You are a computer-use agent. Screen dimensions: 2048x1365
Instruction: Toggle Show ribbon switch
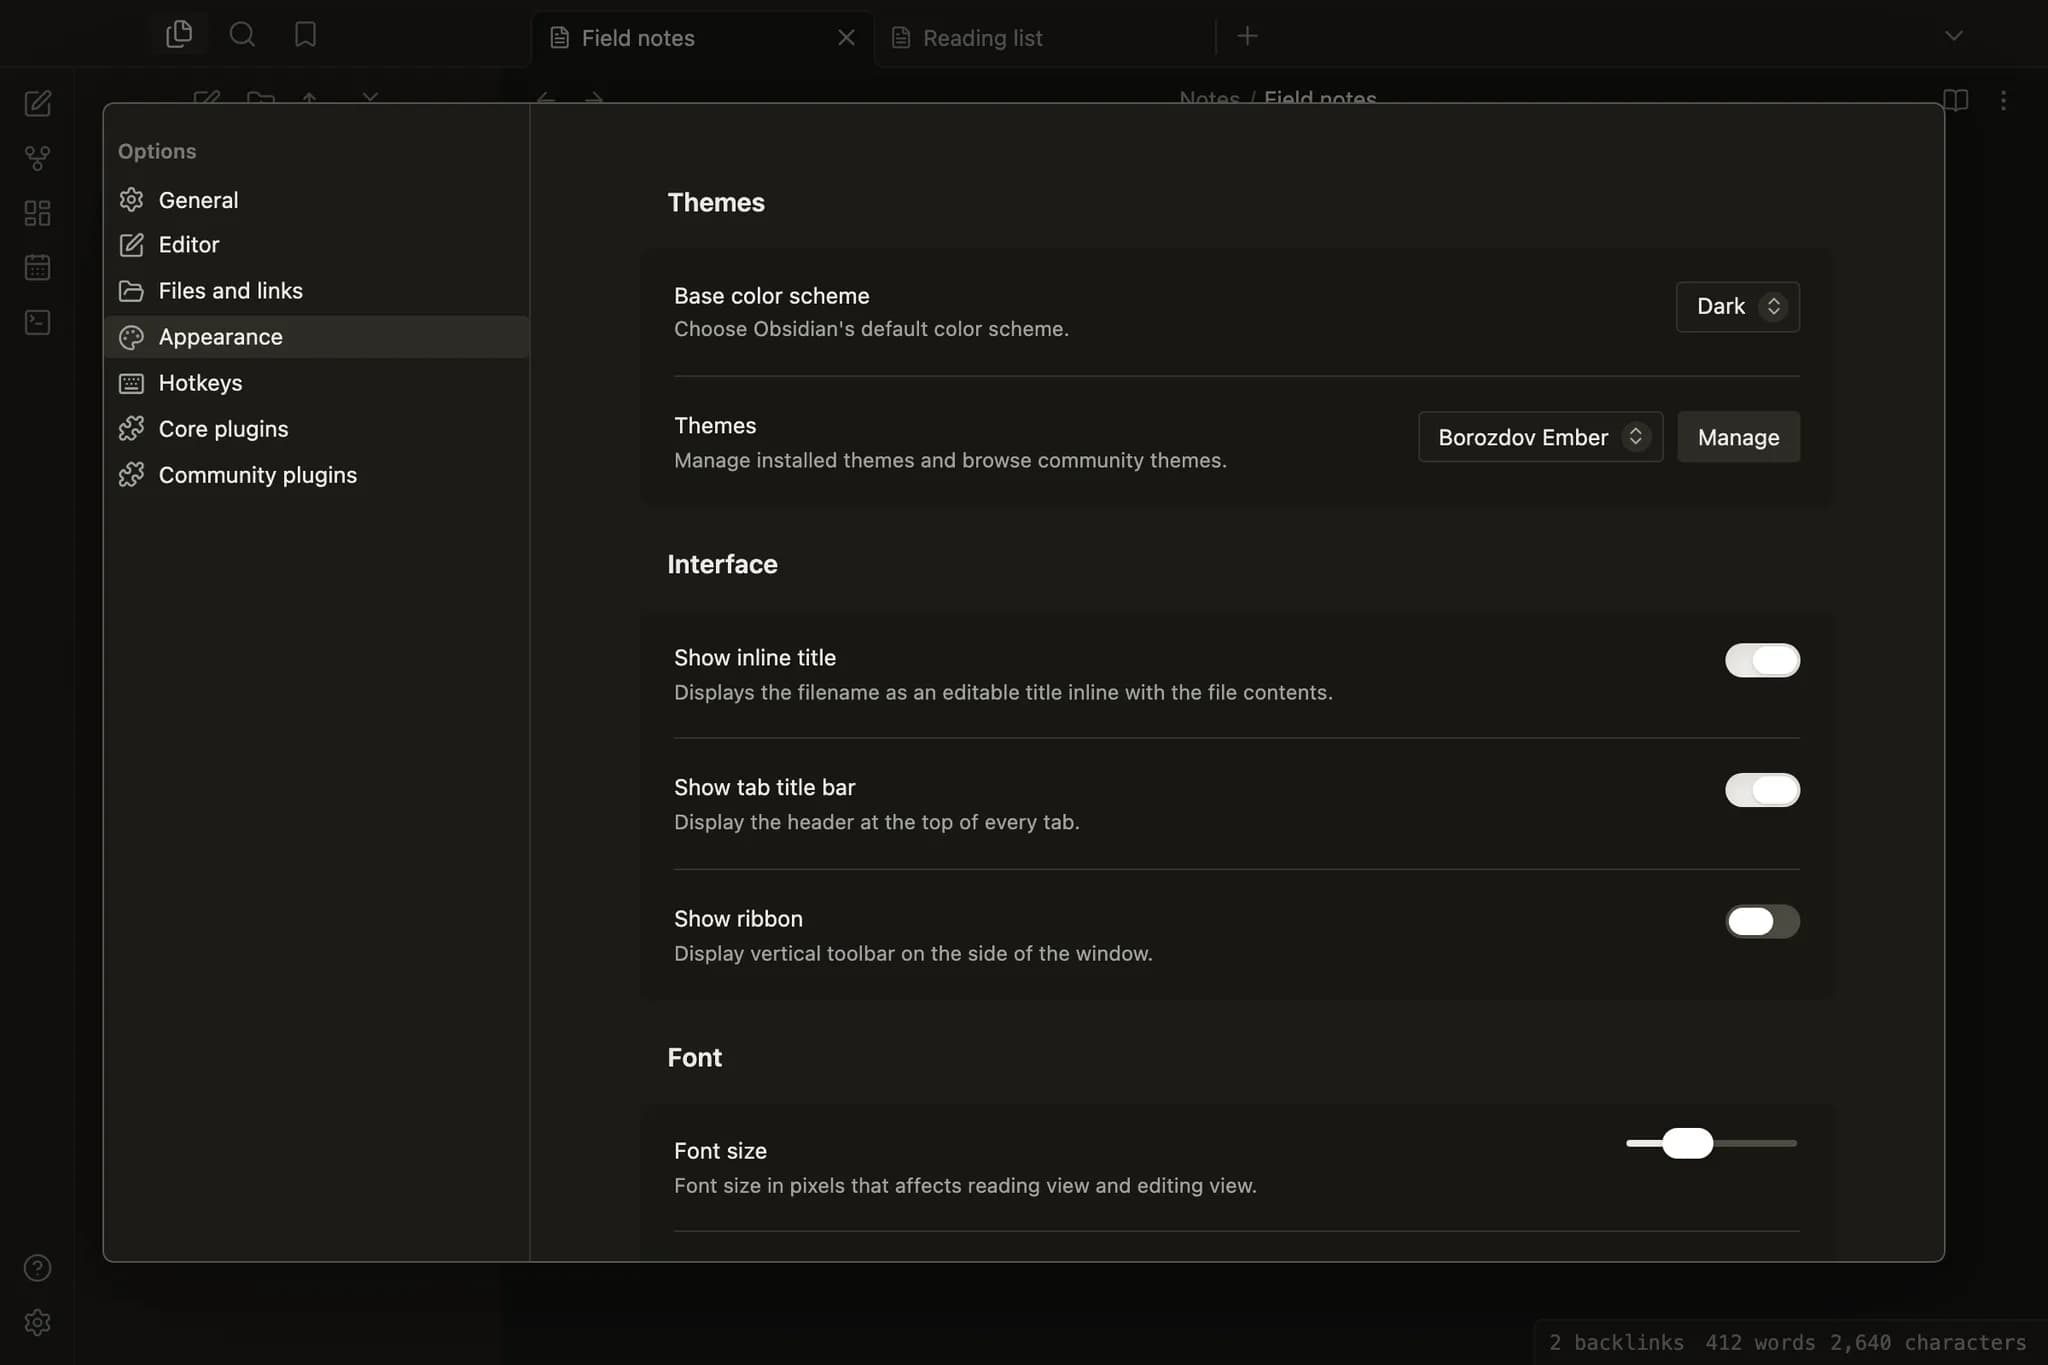(x=1762, y=921)
